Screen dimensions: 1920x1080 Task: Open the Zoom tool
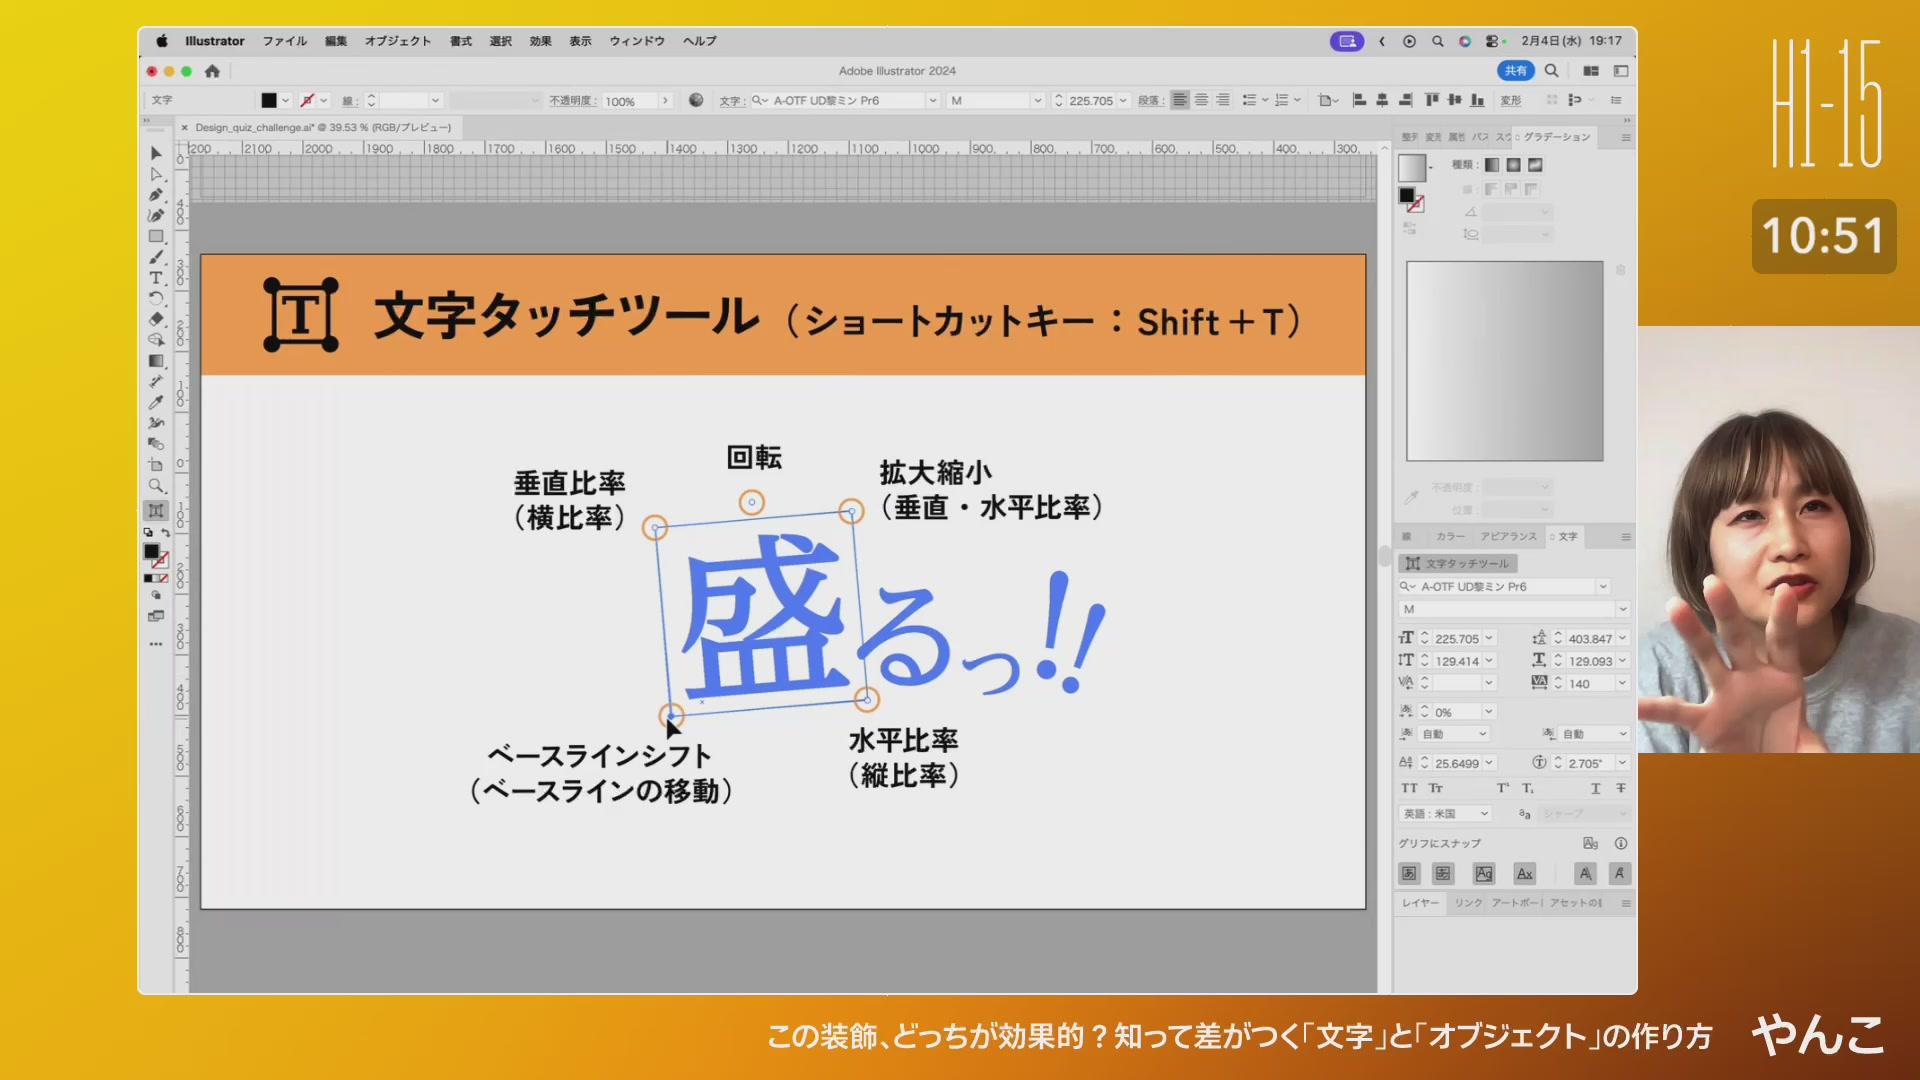[x=156, y=486]
